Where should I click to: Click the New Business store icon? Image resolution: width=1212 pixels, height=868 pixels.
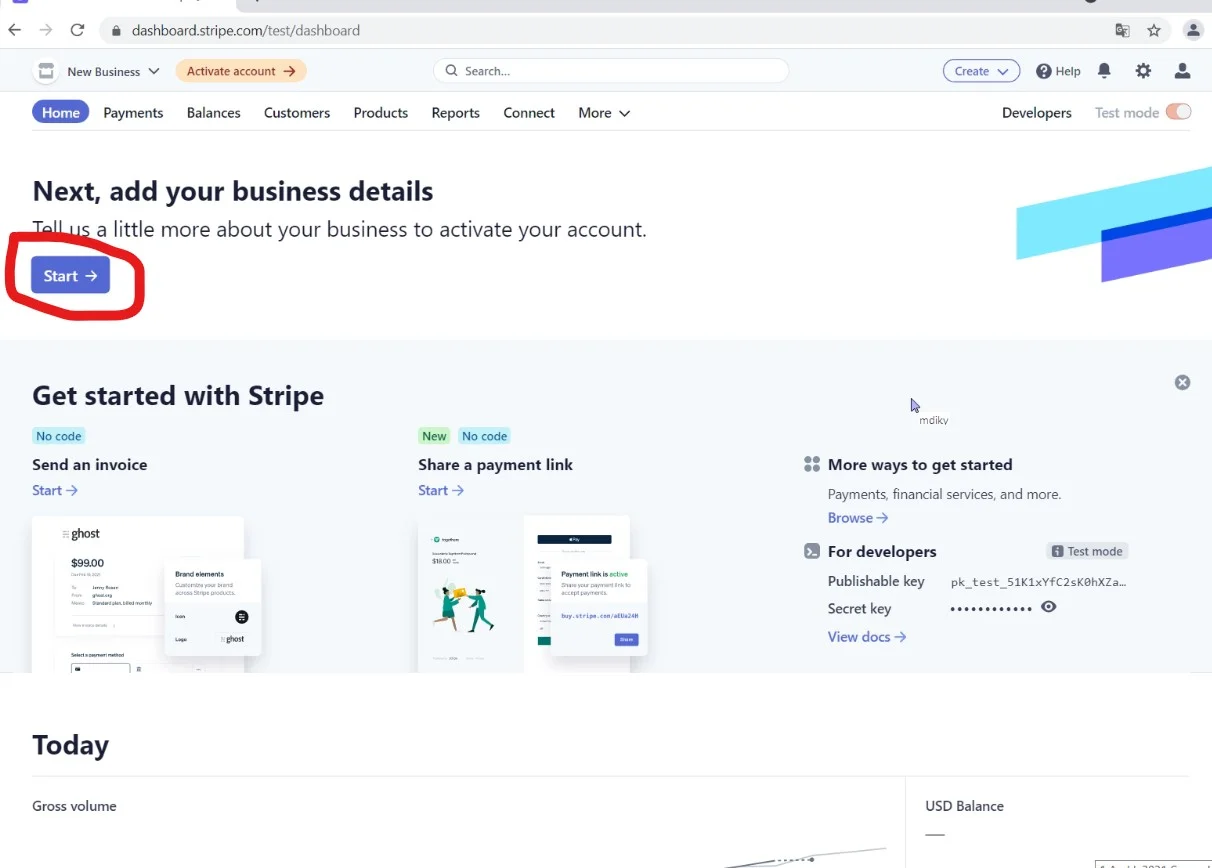coord(45,71)
